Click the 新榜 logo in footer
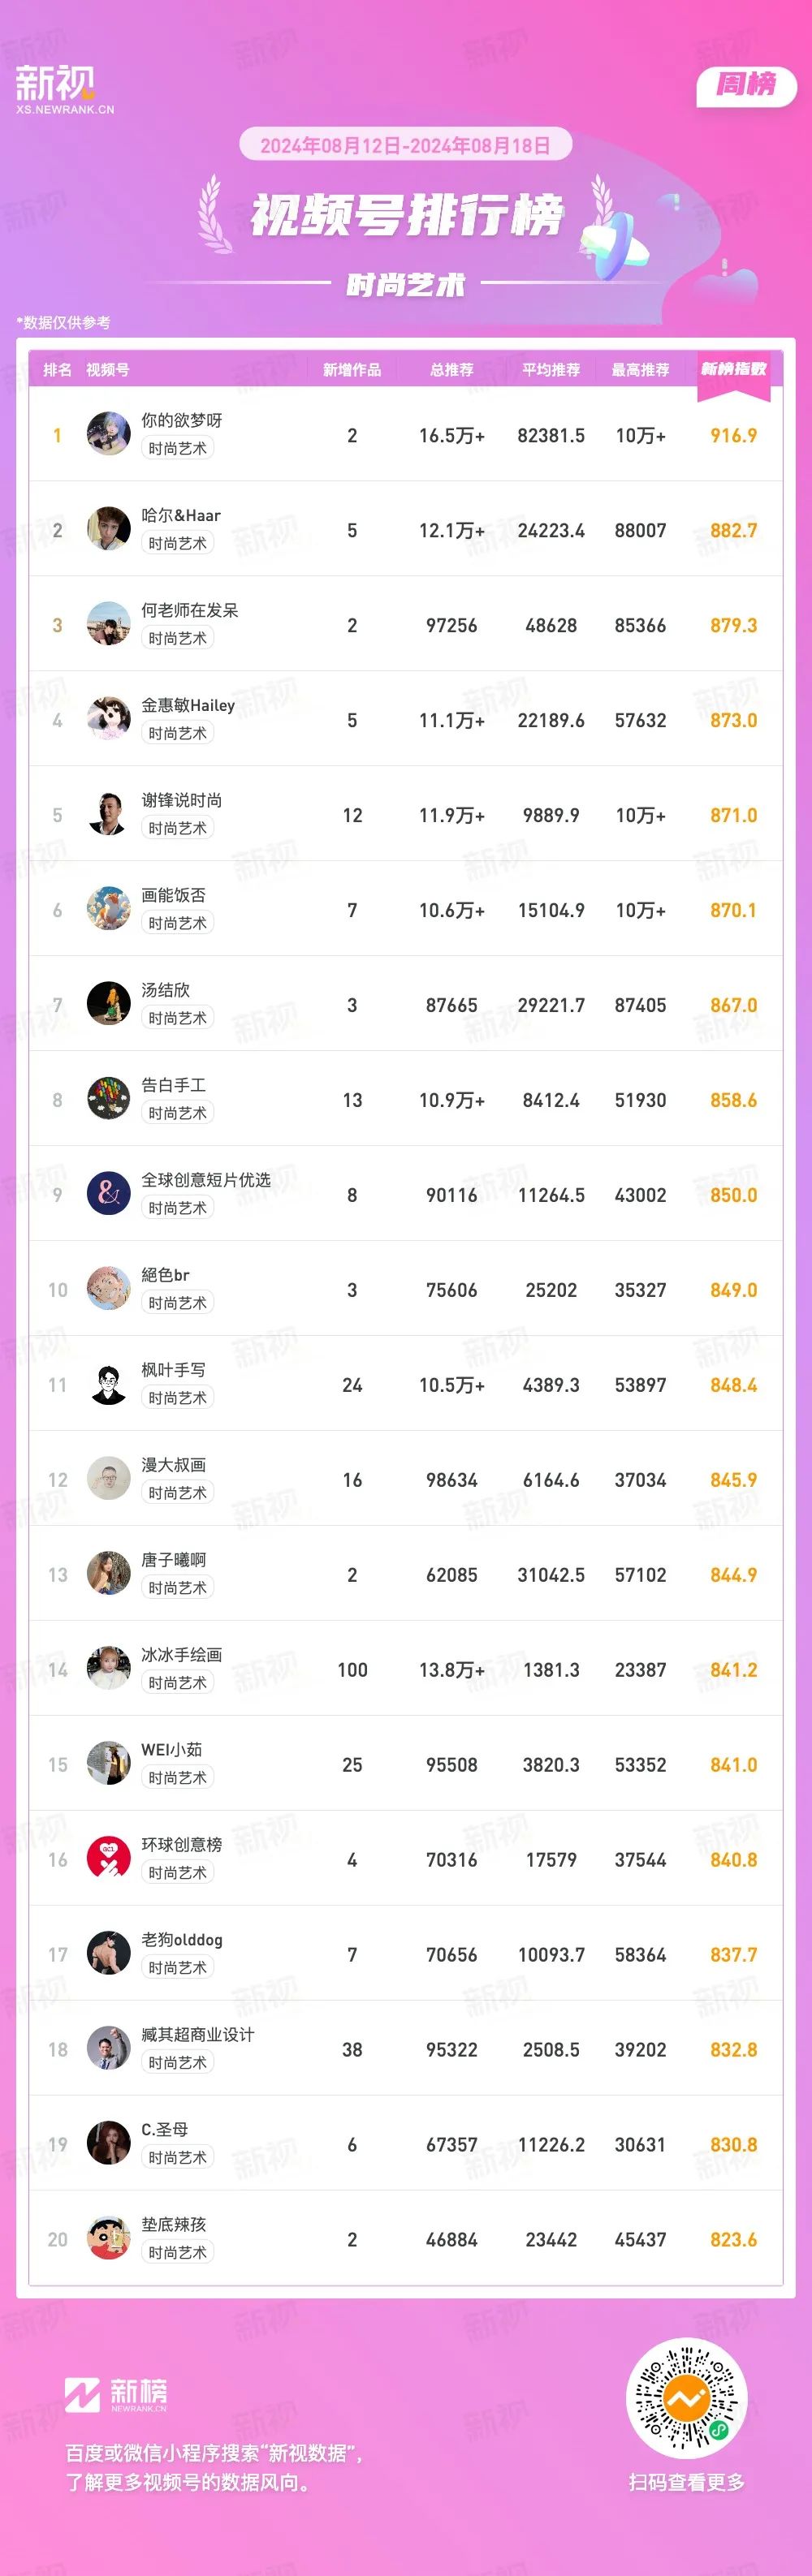 (116, 2394)
